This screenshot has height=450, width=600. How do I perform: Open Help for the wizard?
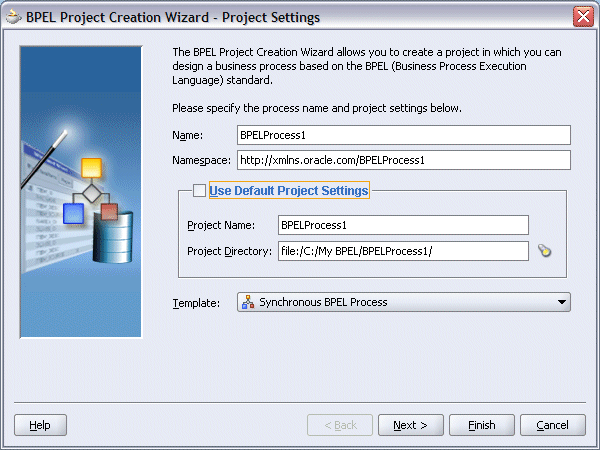(x=40, y=425)
